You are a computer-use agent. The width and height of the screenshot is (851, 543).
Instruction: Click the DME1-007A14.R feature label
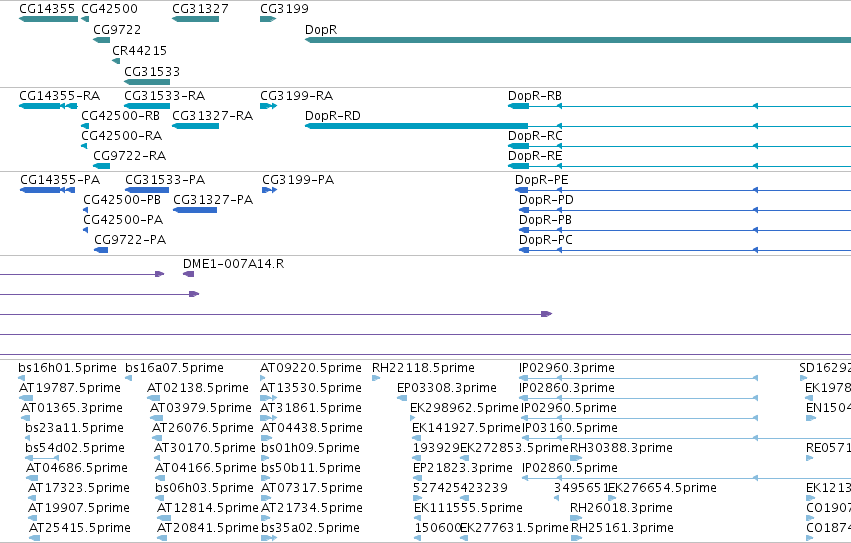(x=233, y=264)
